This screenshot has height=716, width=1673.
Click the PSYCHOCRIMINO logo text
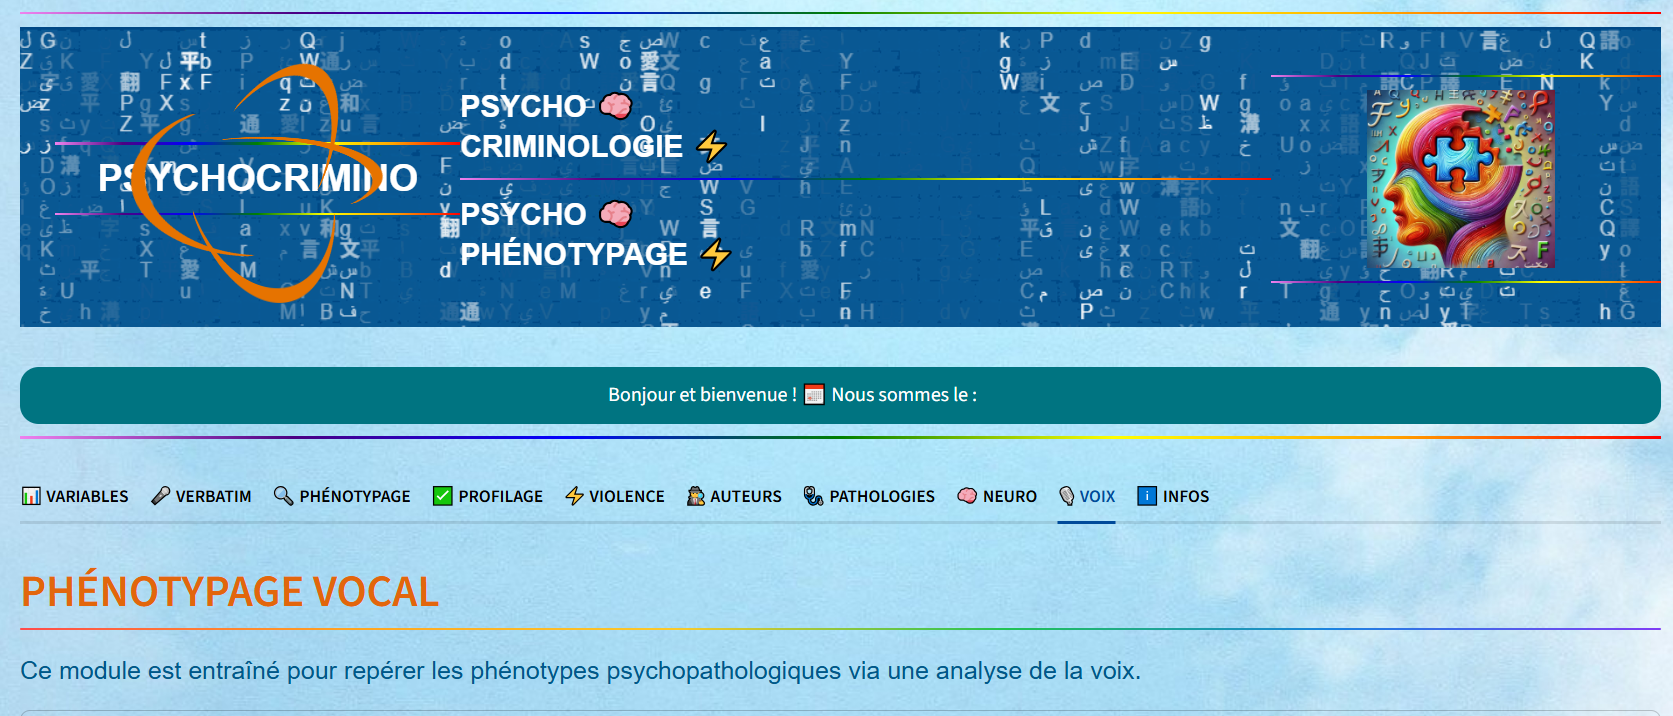click(257, 178)
